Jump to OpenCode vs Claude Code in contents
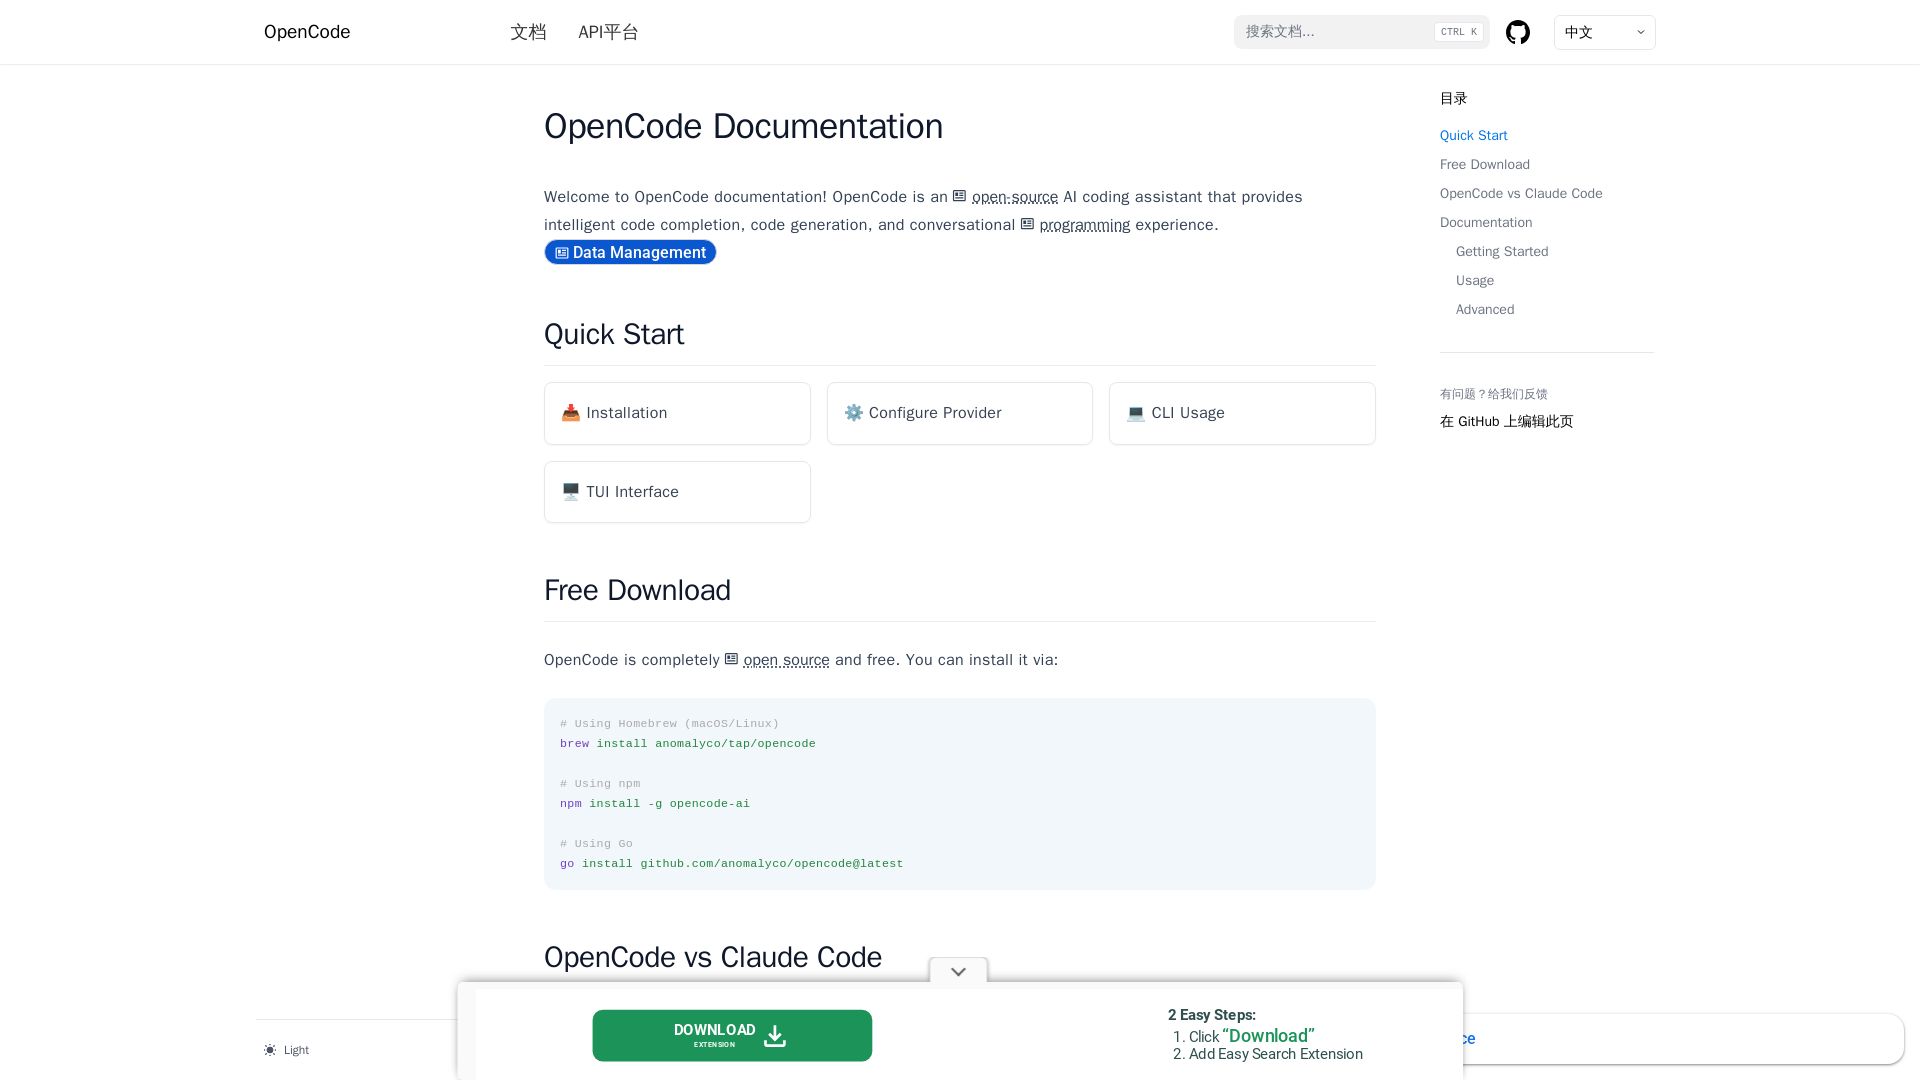1920x1080 pixels. [x=1521, y=194]
